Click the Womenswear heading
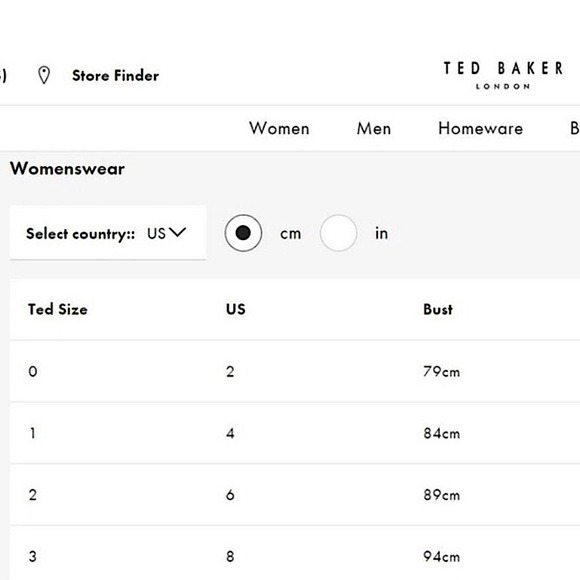The height and width of the screenshot is (580, 580). 67,169
